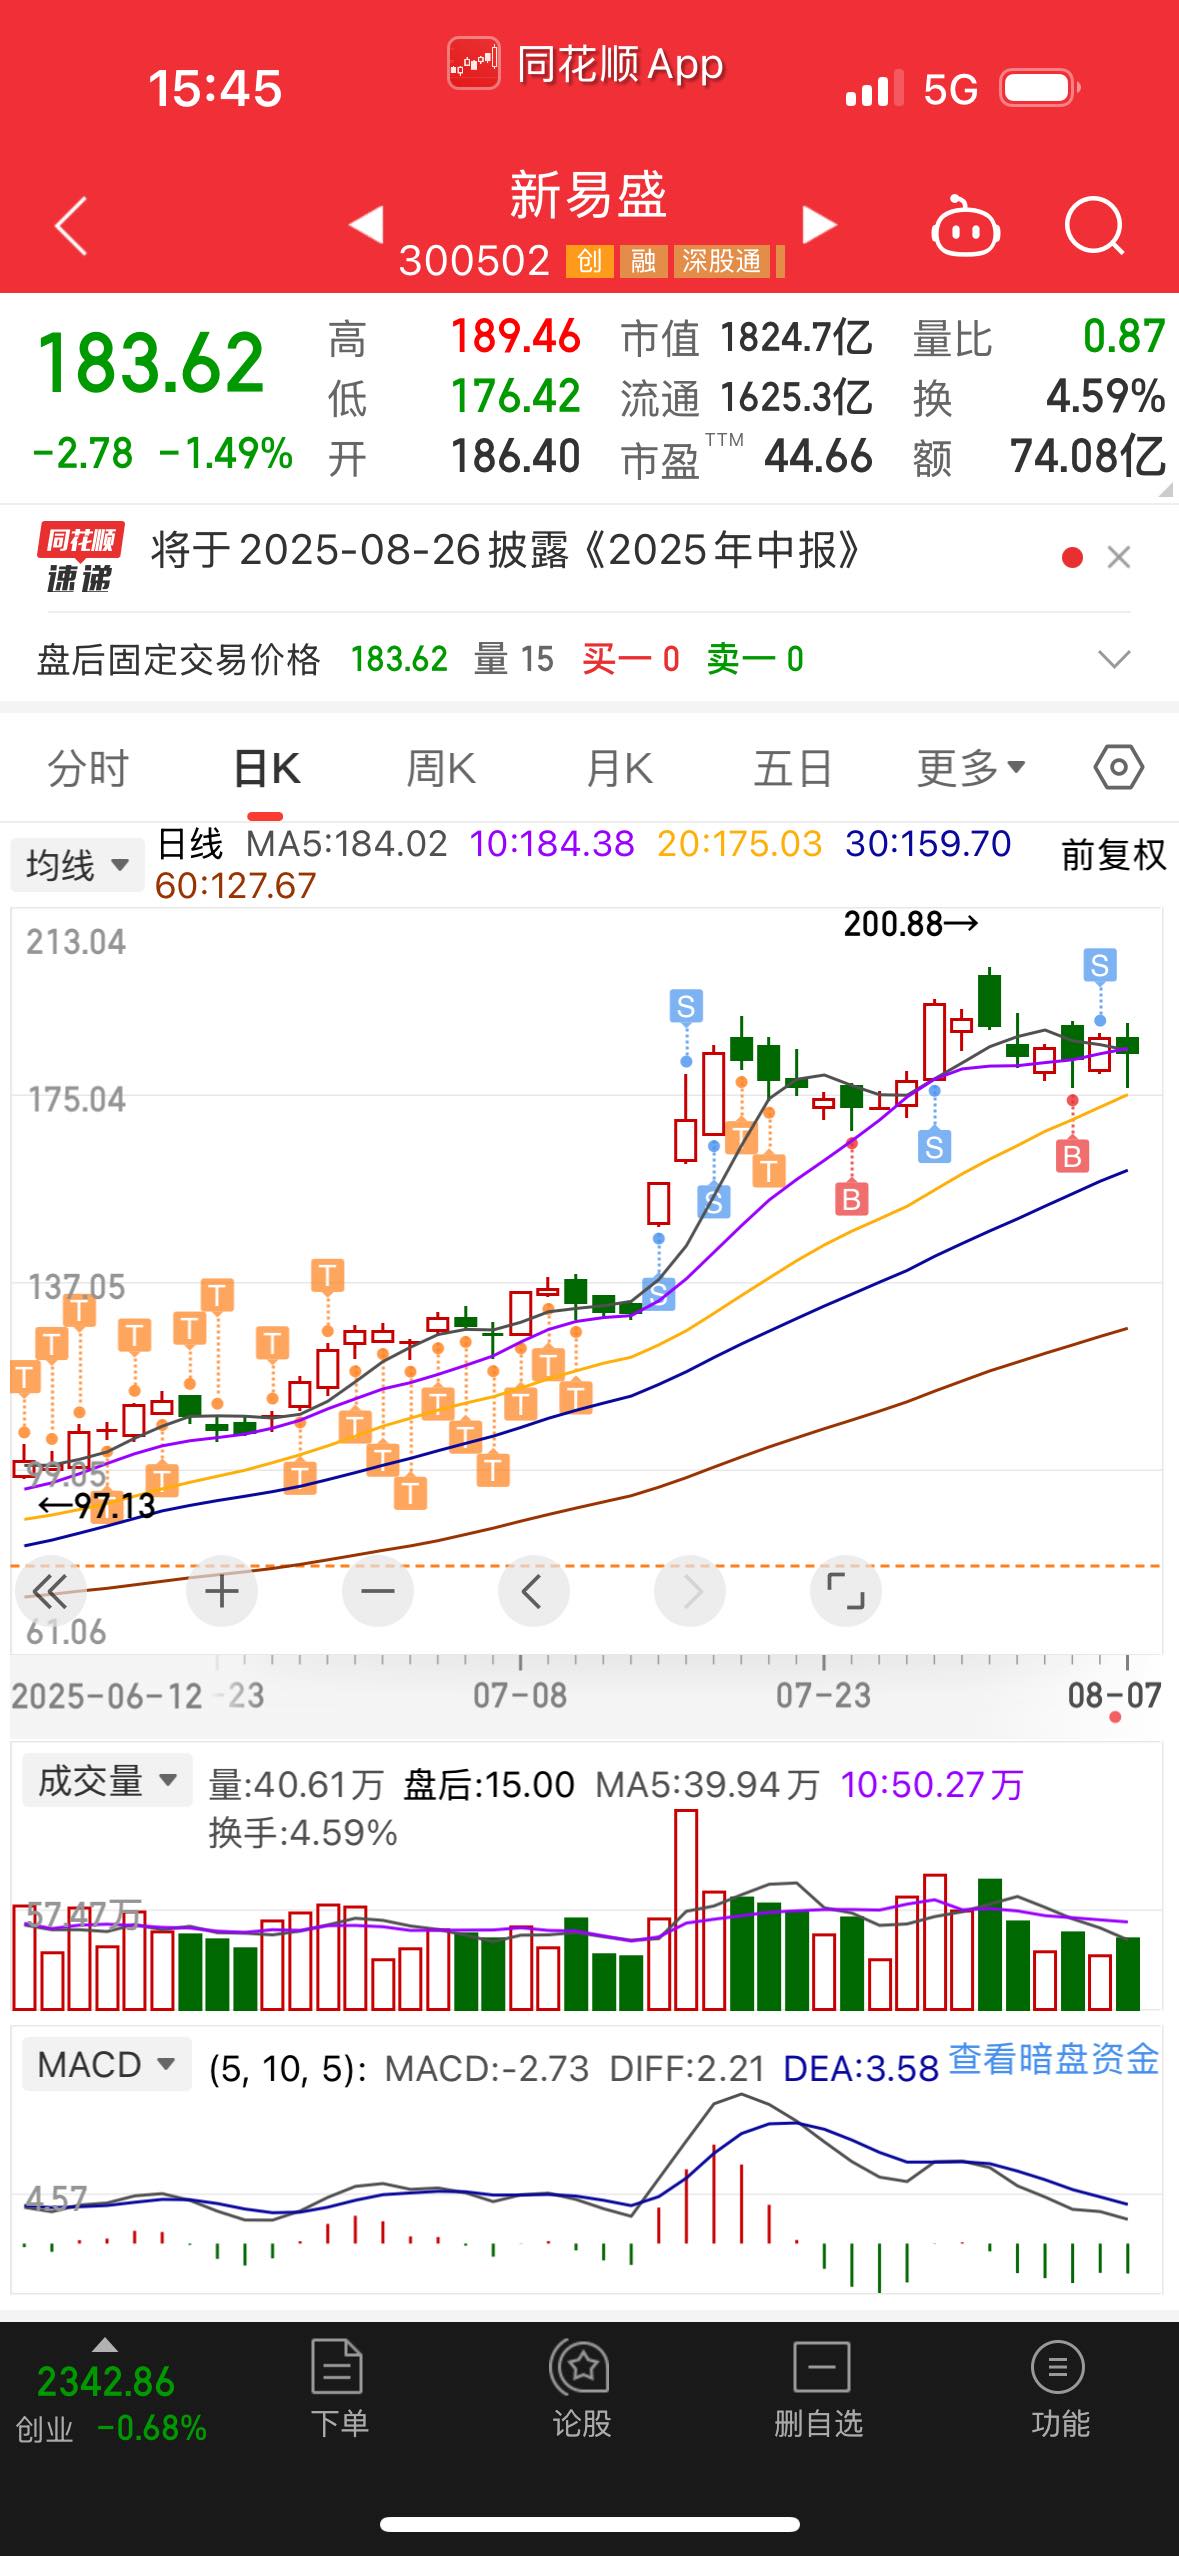Go to previous stock with left triangle
This screenshot has height=2556, width=1179.
pos(366,224)
